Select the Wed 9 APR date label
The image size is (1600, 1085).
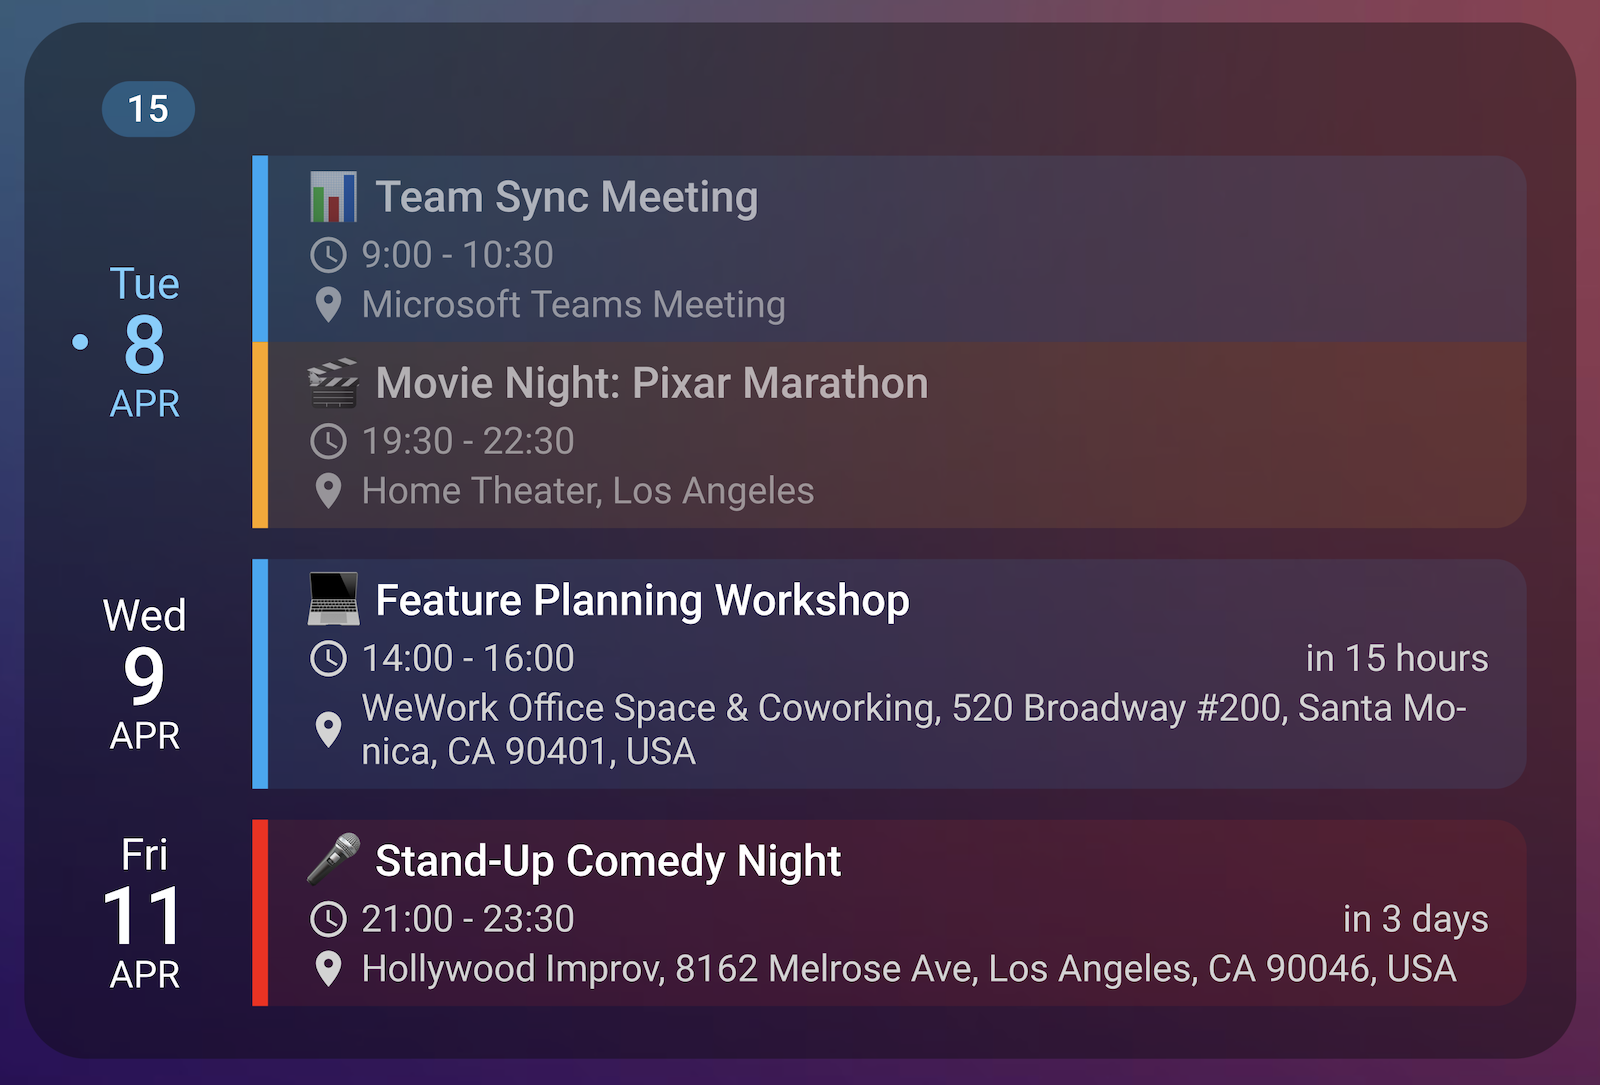[144, 675]
